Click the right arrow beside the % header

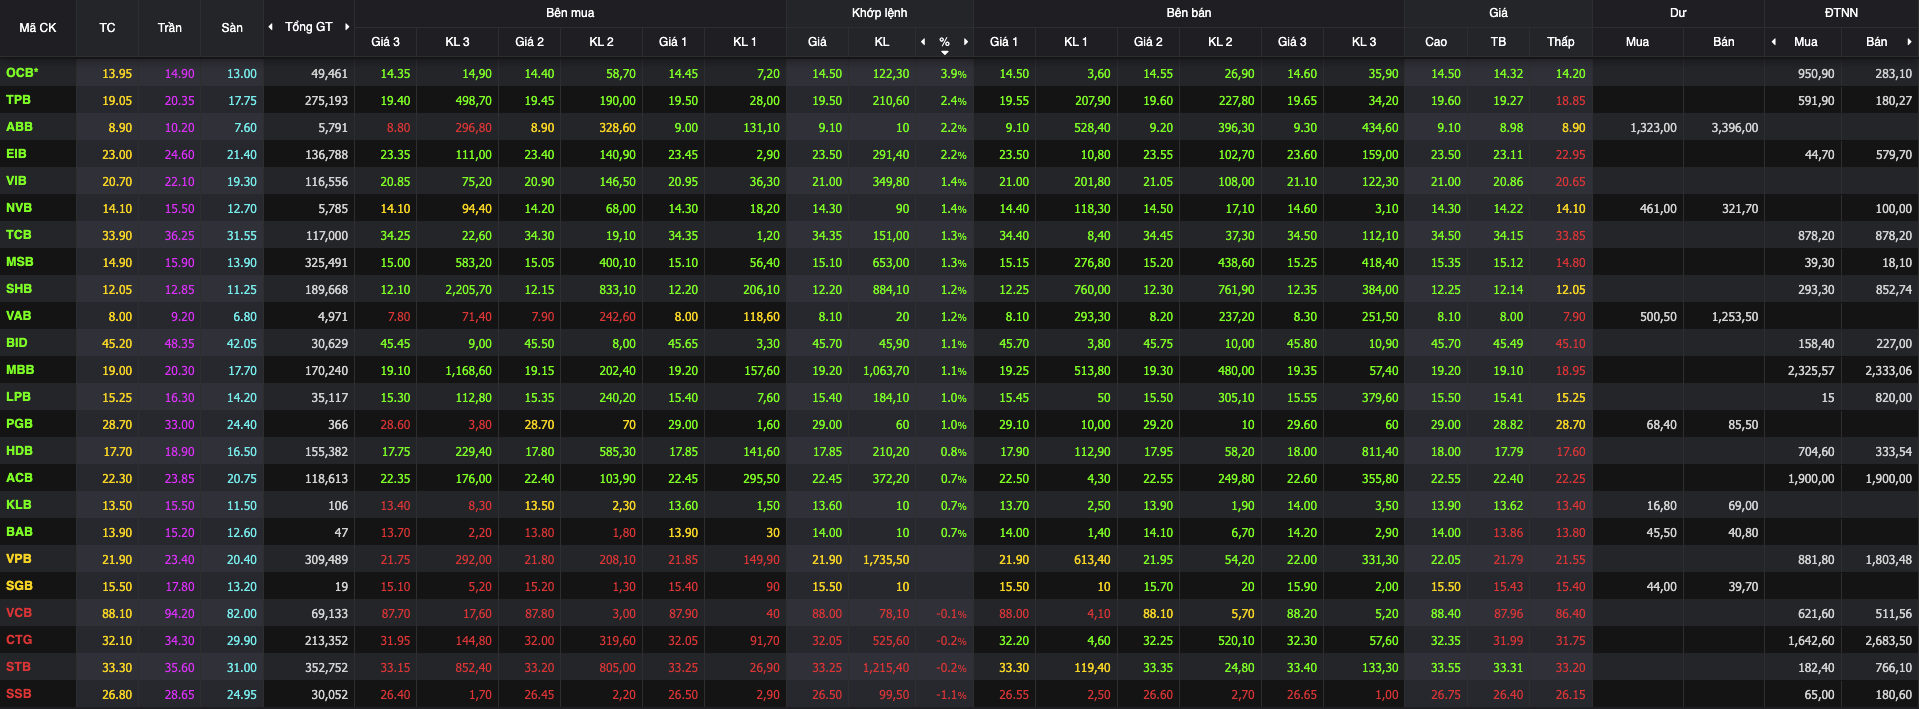click(966, 42)
